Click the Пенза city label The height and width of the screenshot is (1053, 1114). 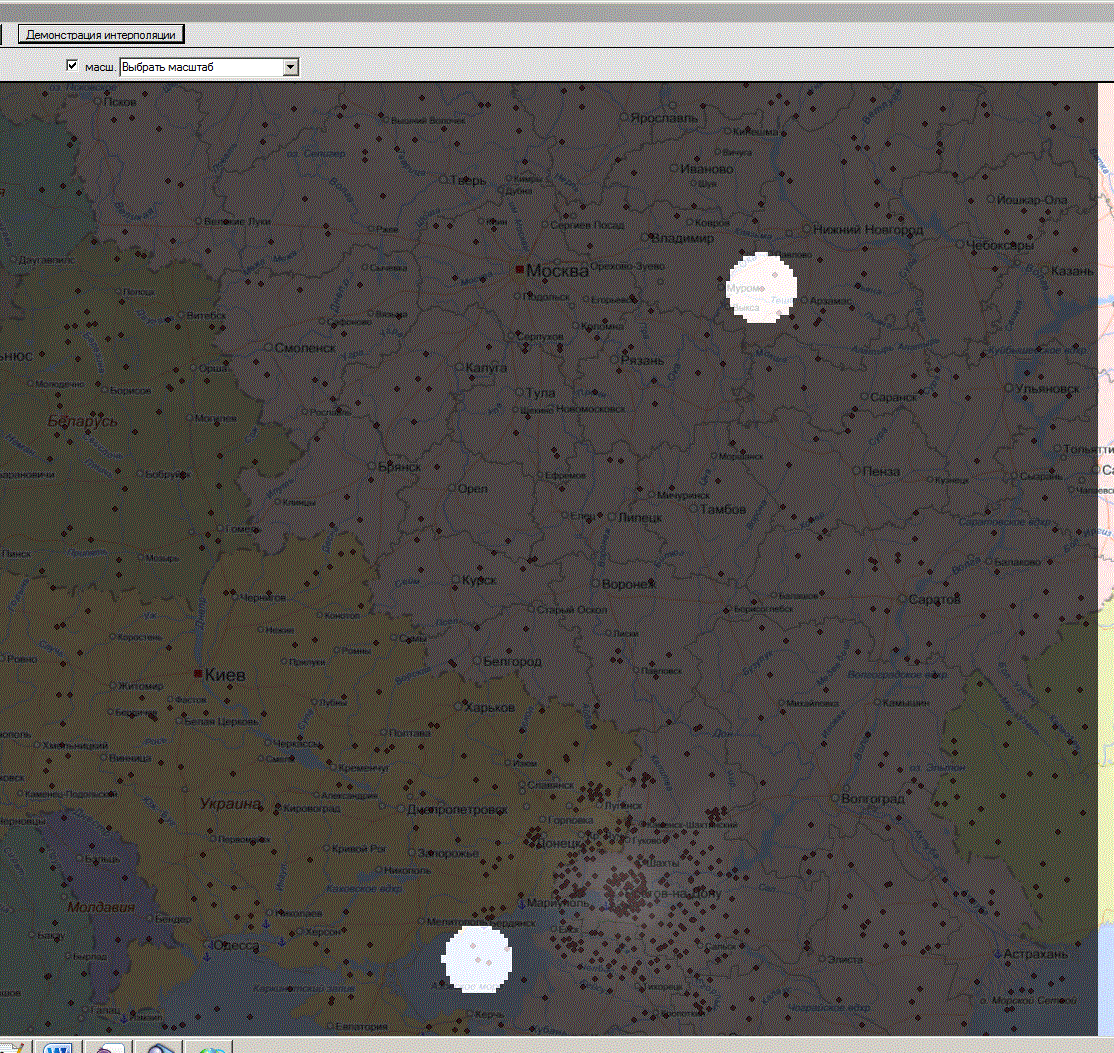point(882,471)
